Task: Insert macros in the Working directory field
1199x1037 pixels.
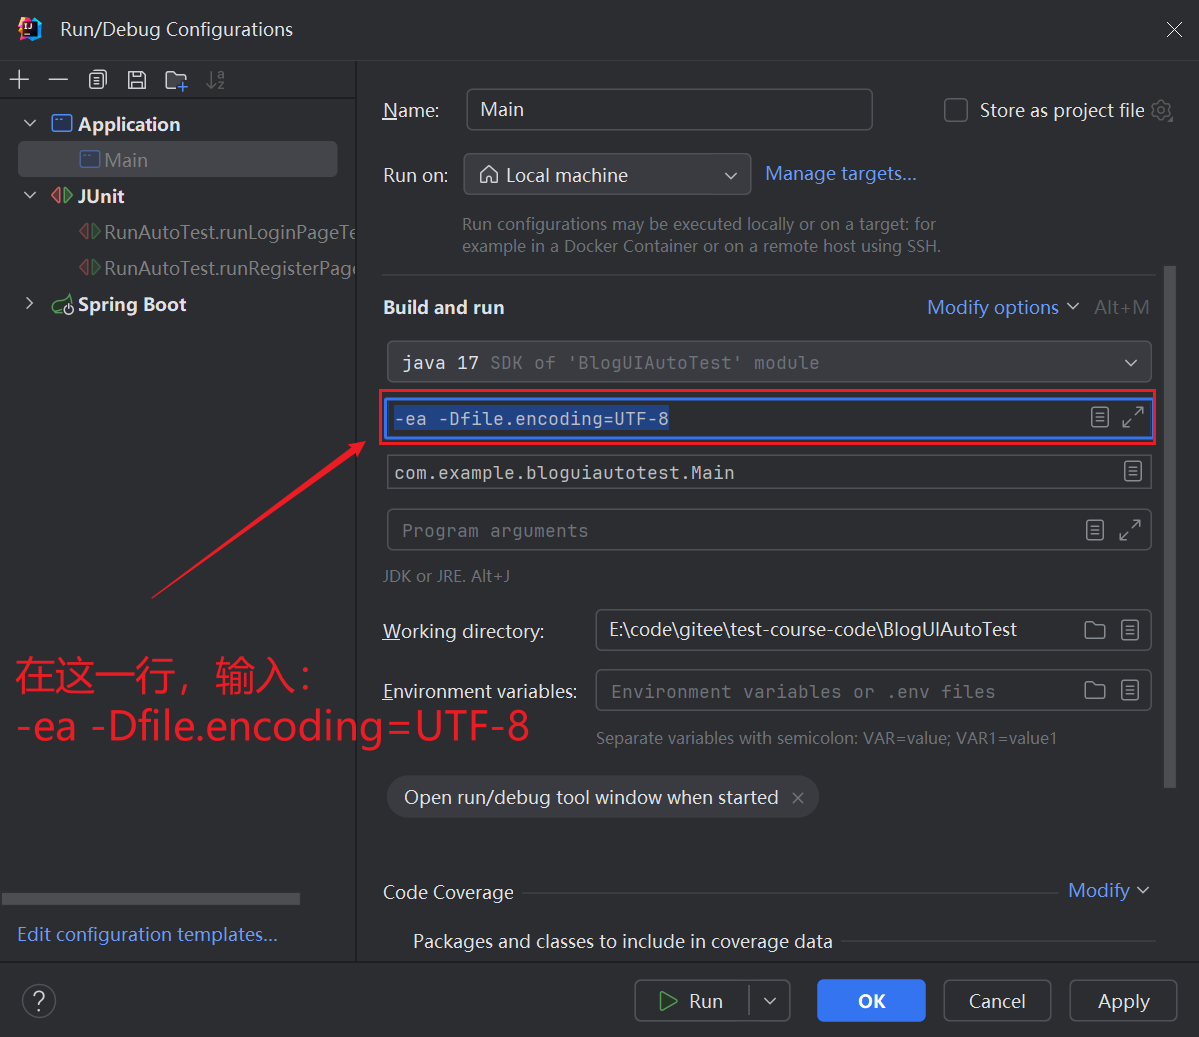Action: [x=1129, y=629]
